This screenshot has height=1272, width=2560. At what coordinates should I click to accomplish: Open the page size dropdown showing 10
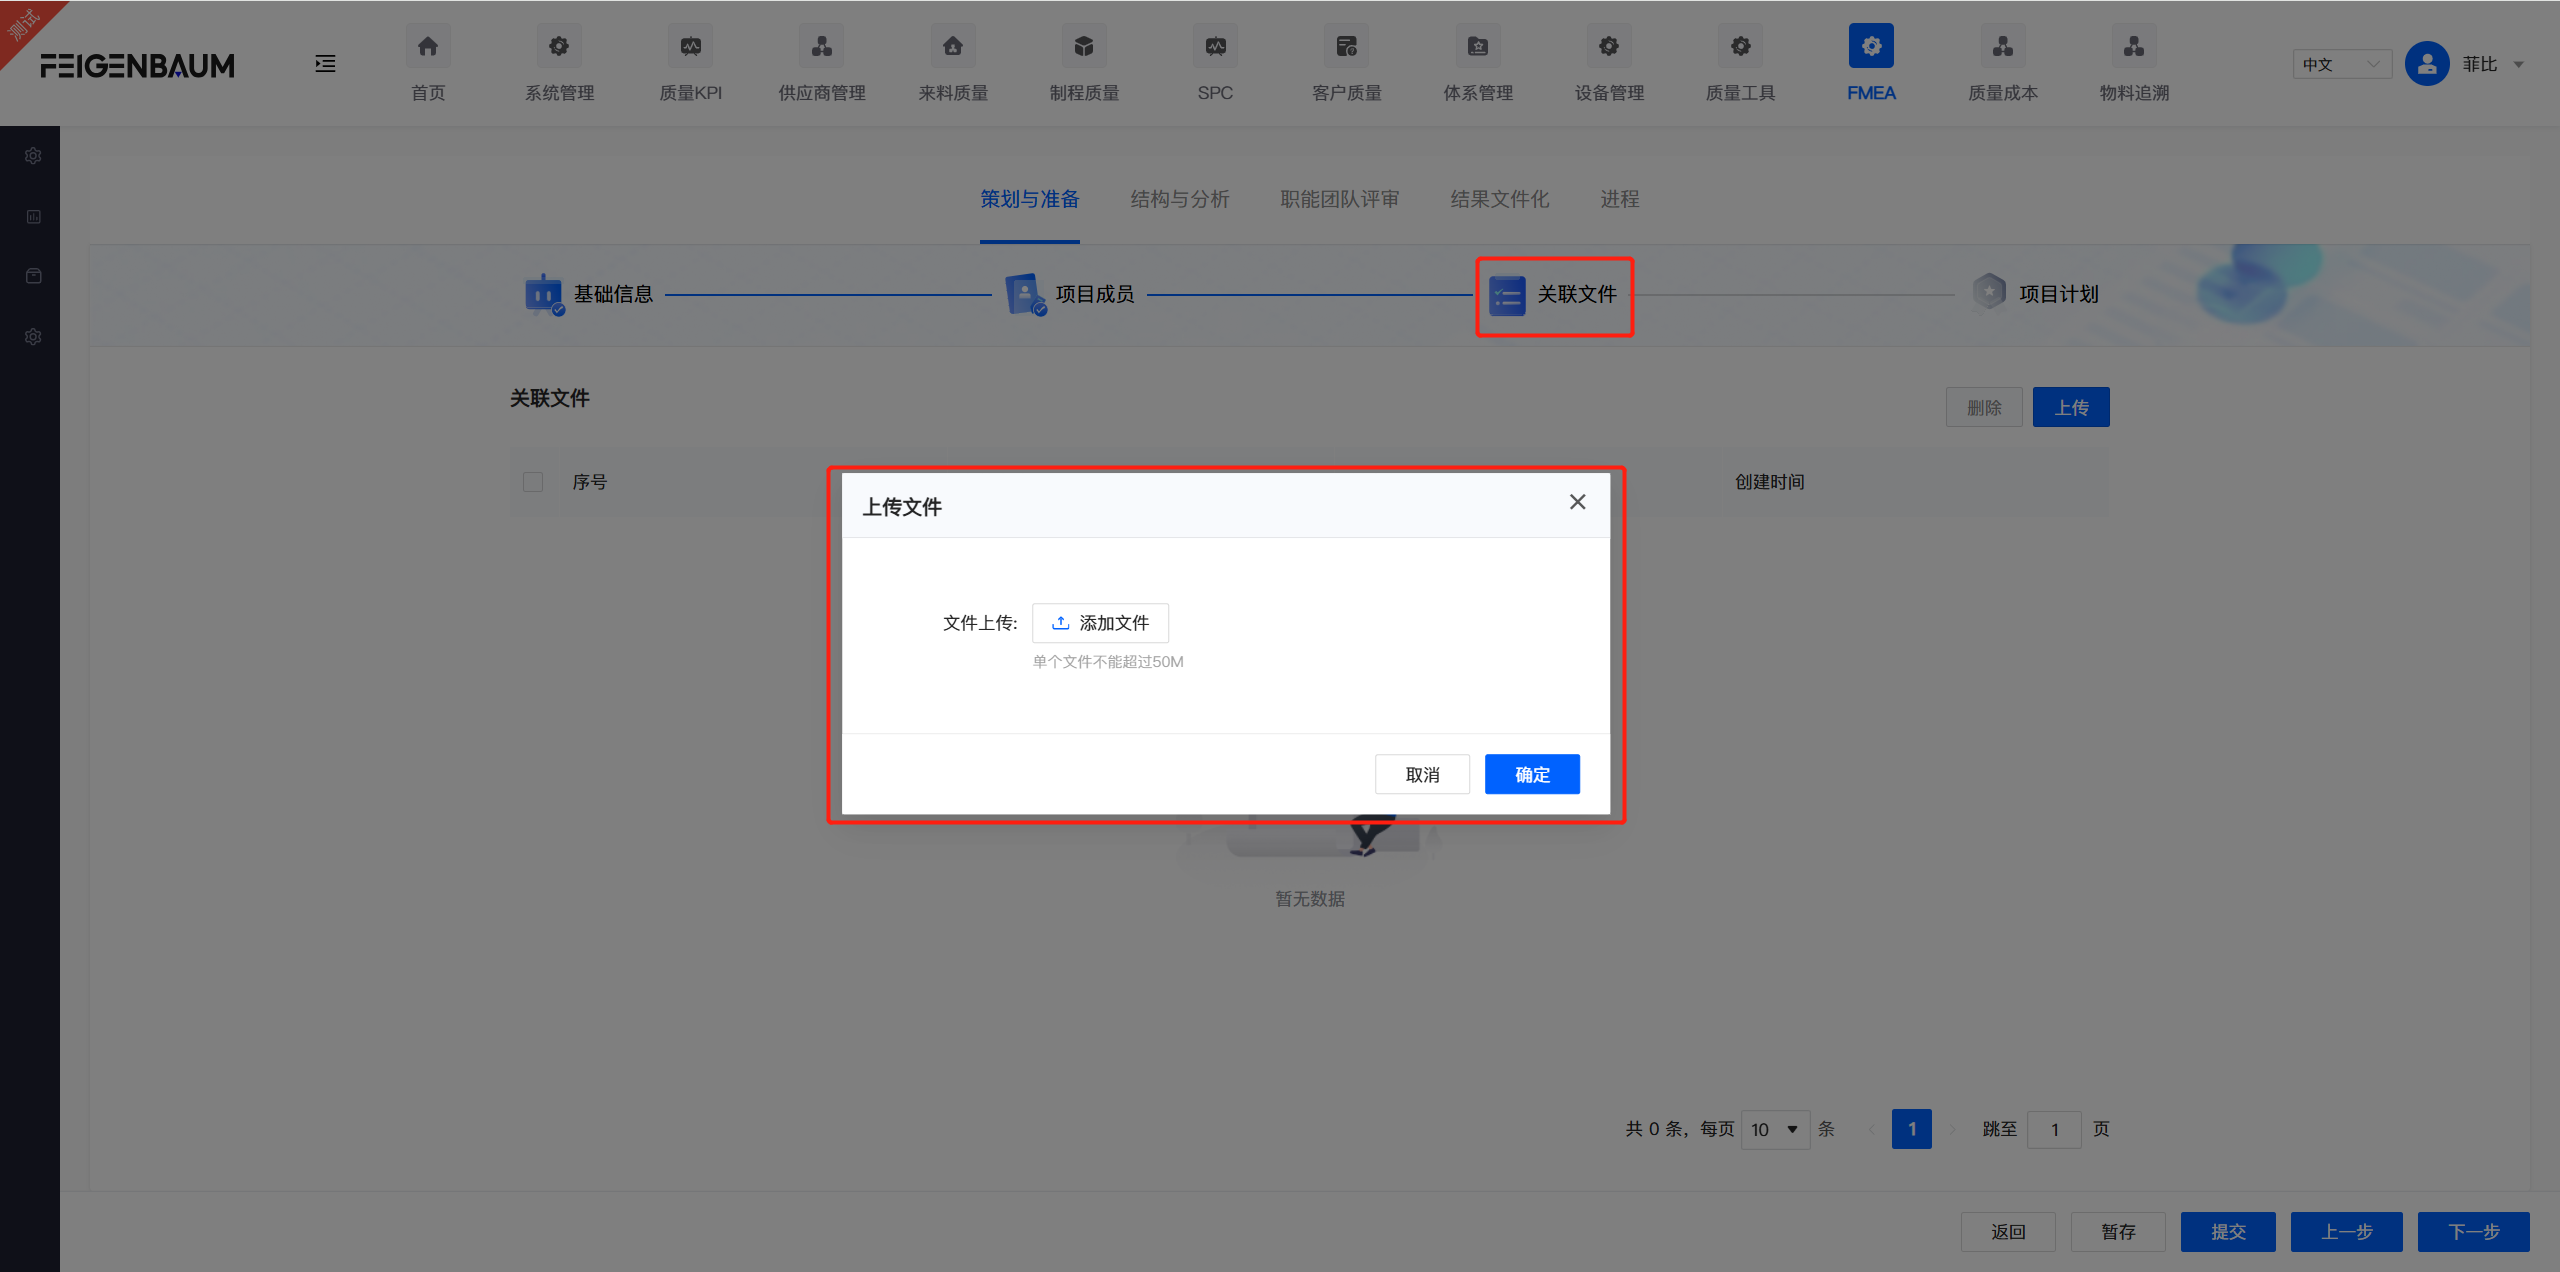coord(1774,1129)
